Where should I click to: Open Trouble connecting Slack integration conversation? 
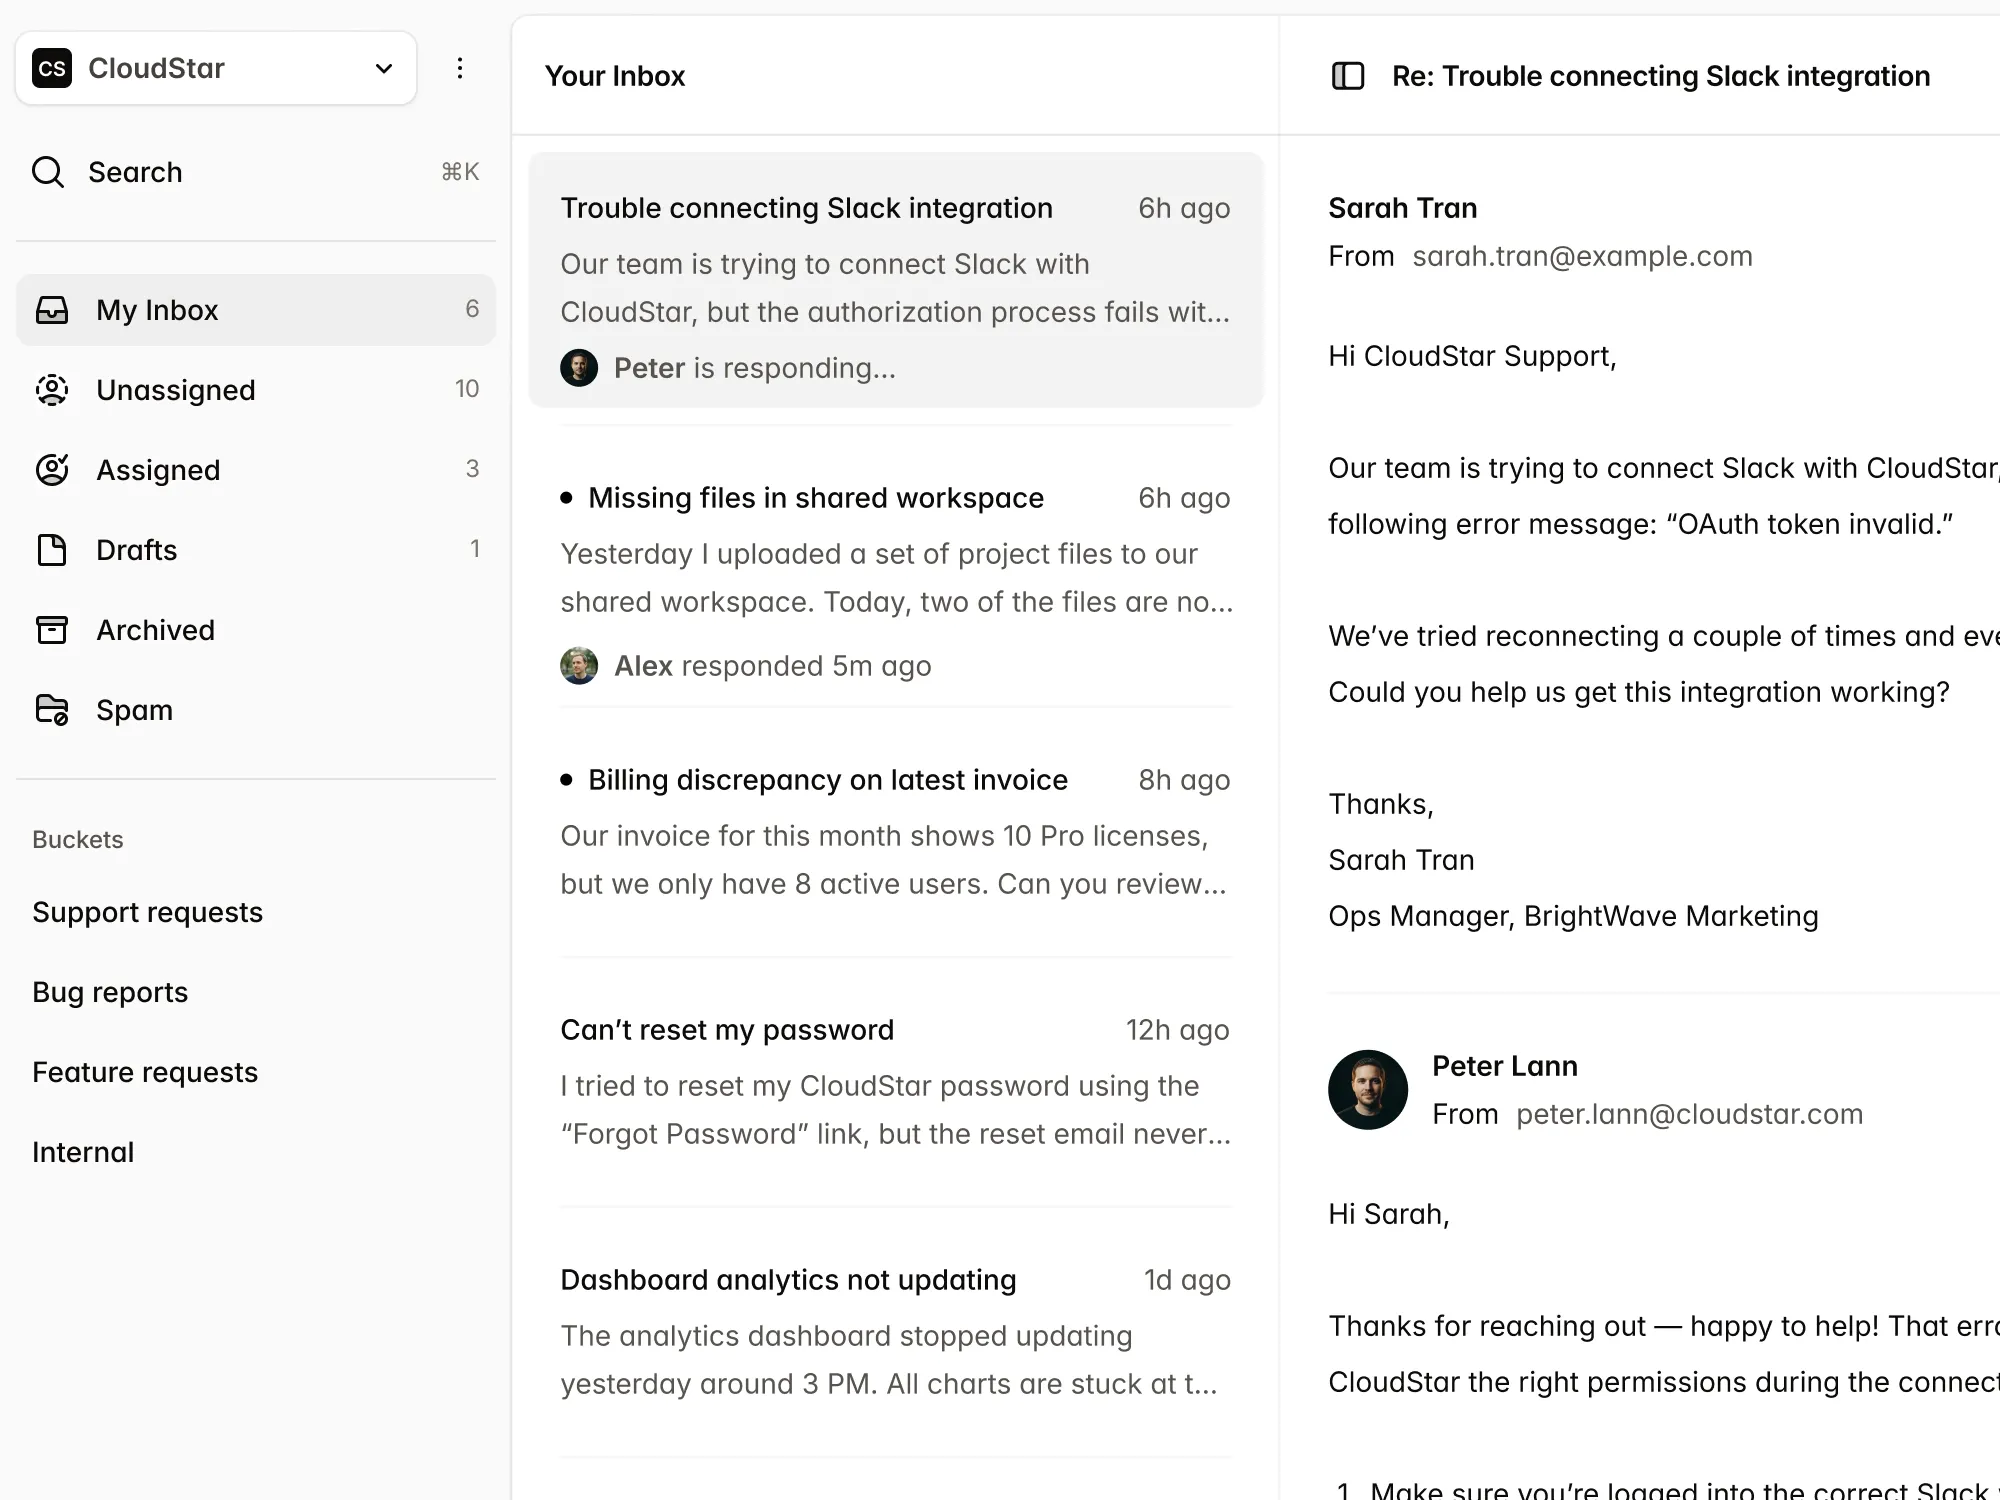tap(896, 280)
